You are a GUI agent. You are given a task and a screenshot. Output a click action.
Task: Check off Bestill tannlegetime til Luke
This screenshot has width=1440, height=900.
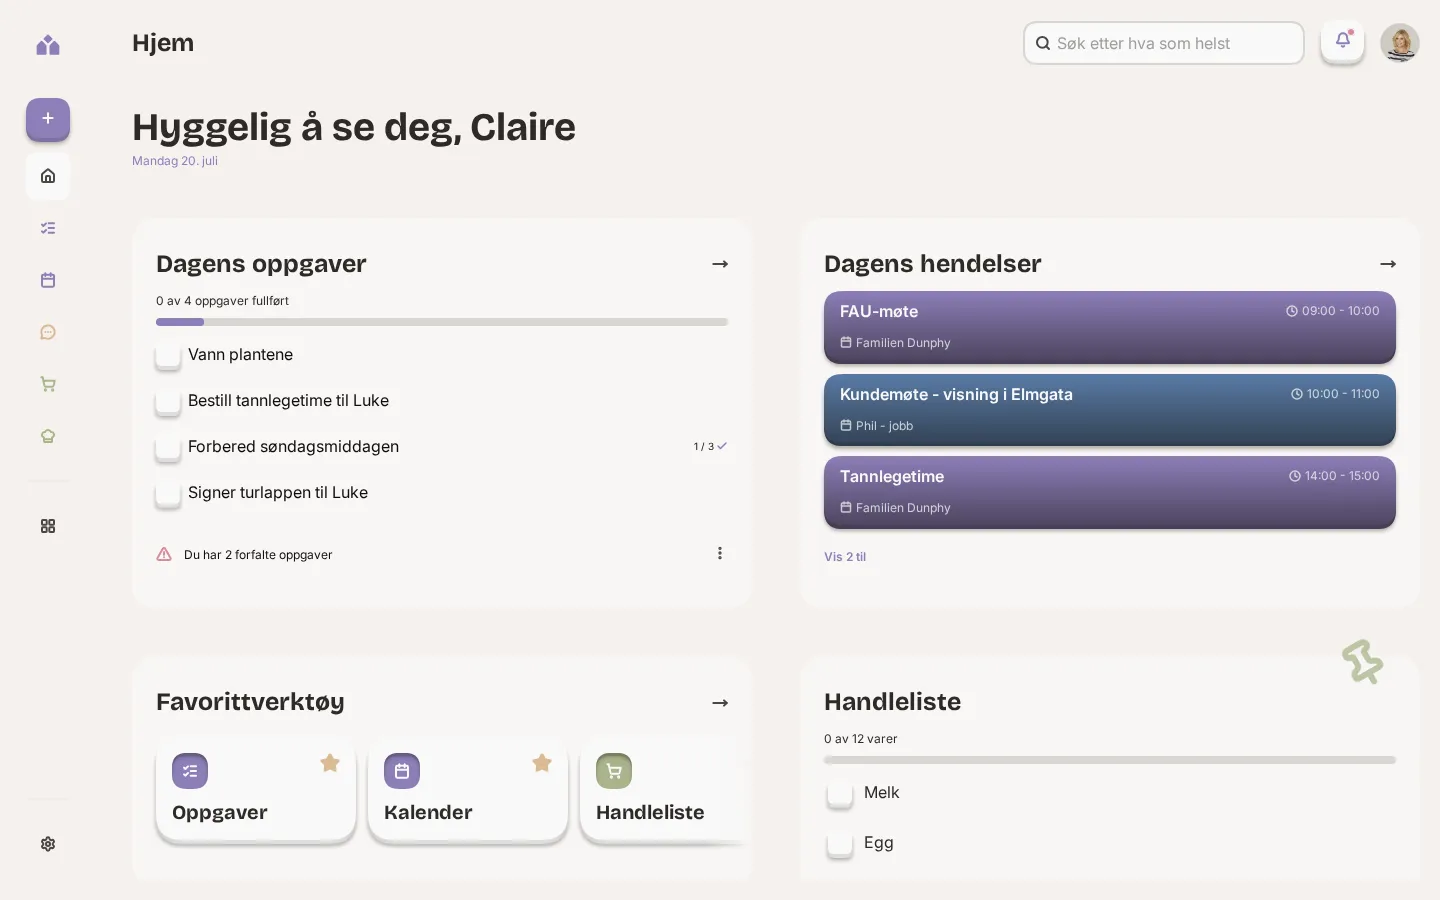(x=168, y=401)
